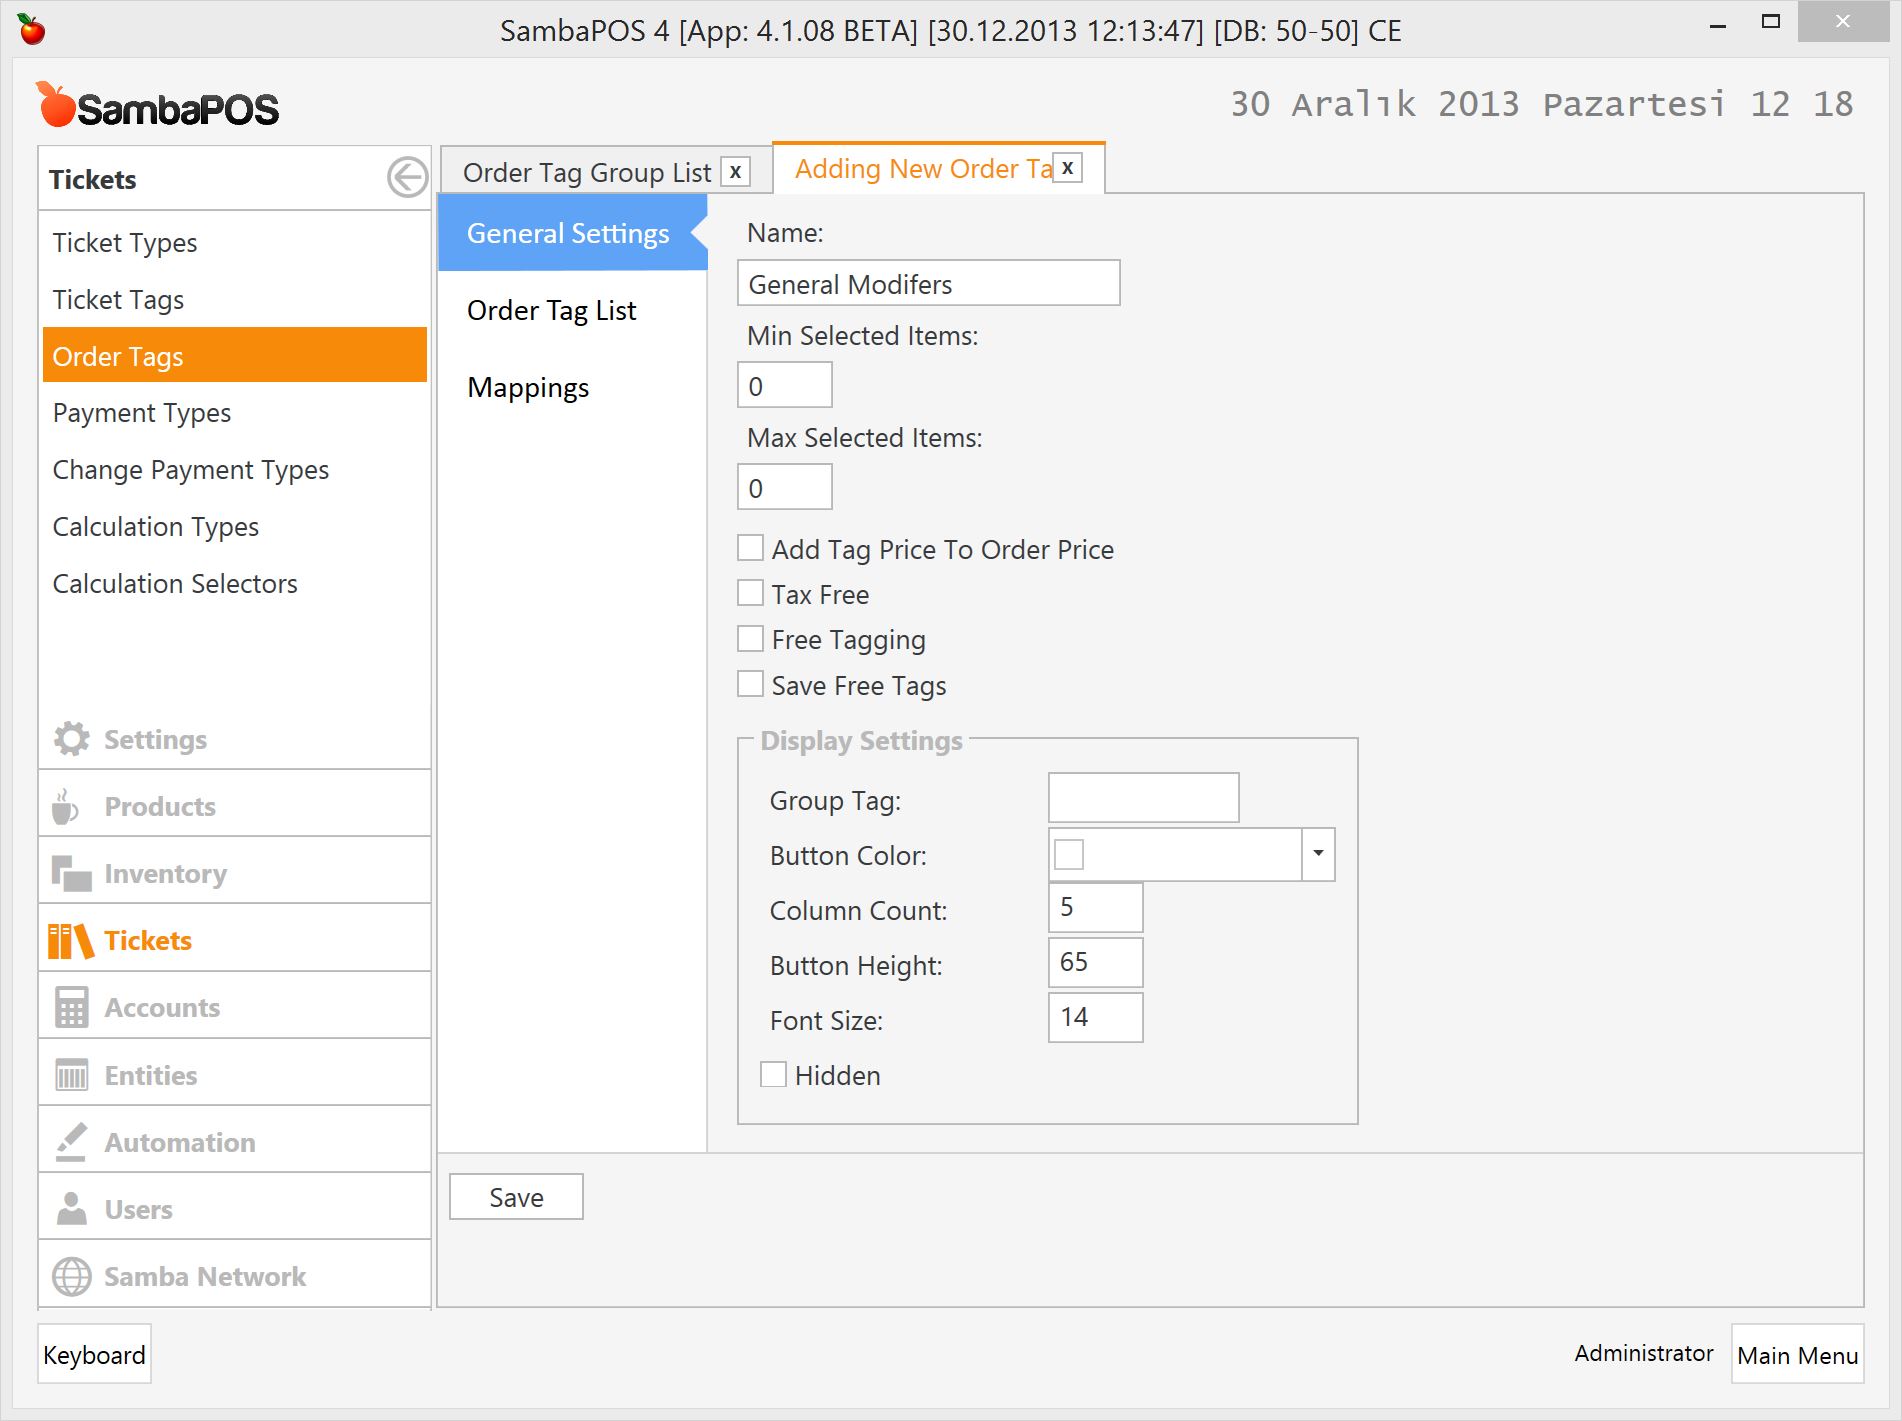
Task: Open the Button Color dropdown arrow
Action: 1318,854
